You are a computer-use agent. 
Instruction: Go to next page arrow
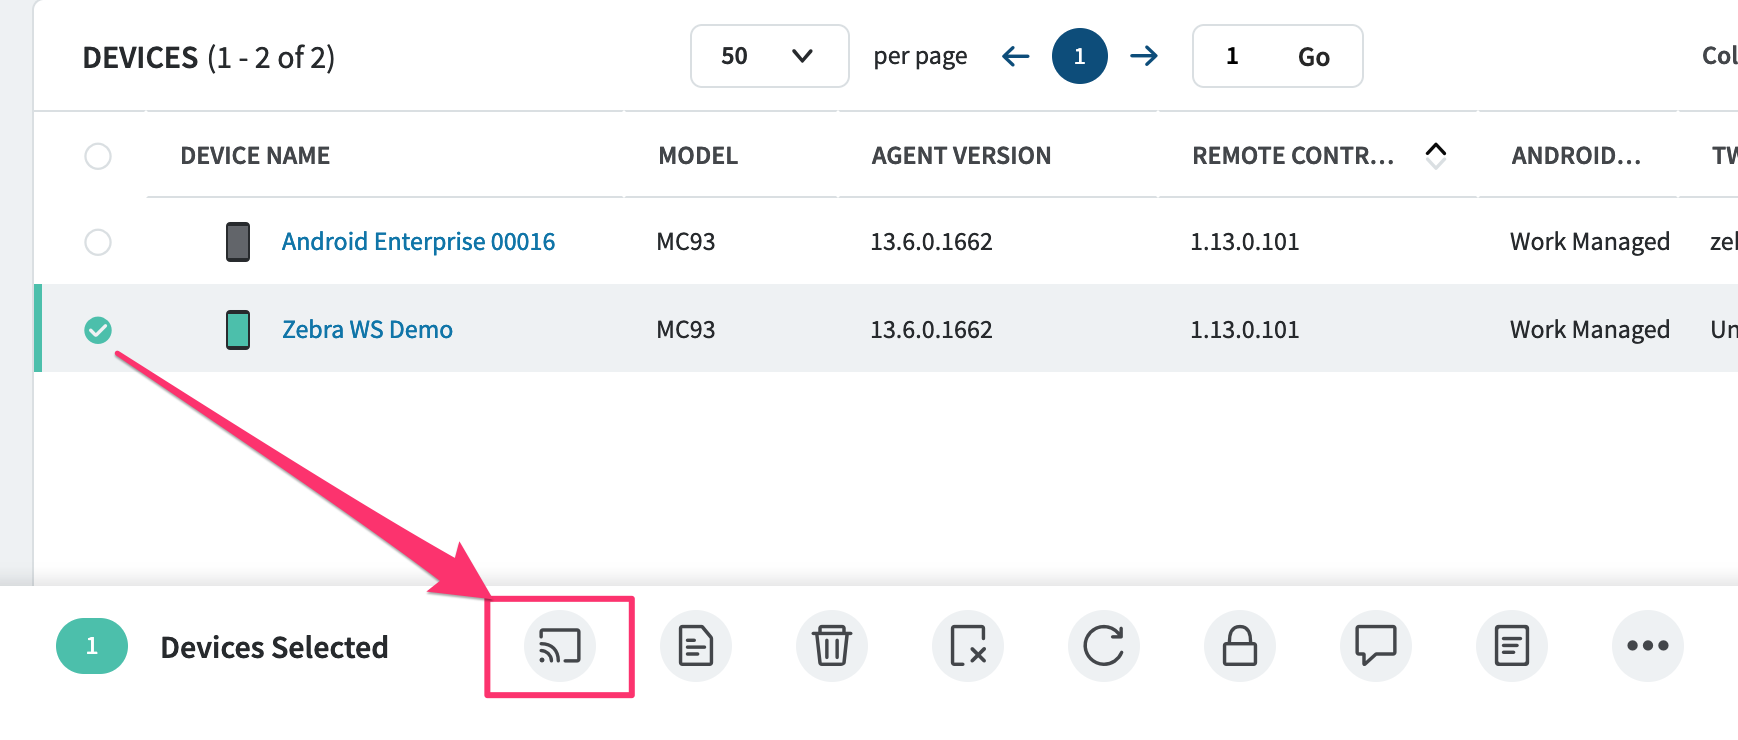point(1143,56)
